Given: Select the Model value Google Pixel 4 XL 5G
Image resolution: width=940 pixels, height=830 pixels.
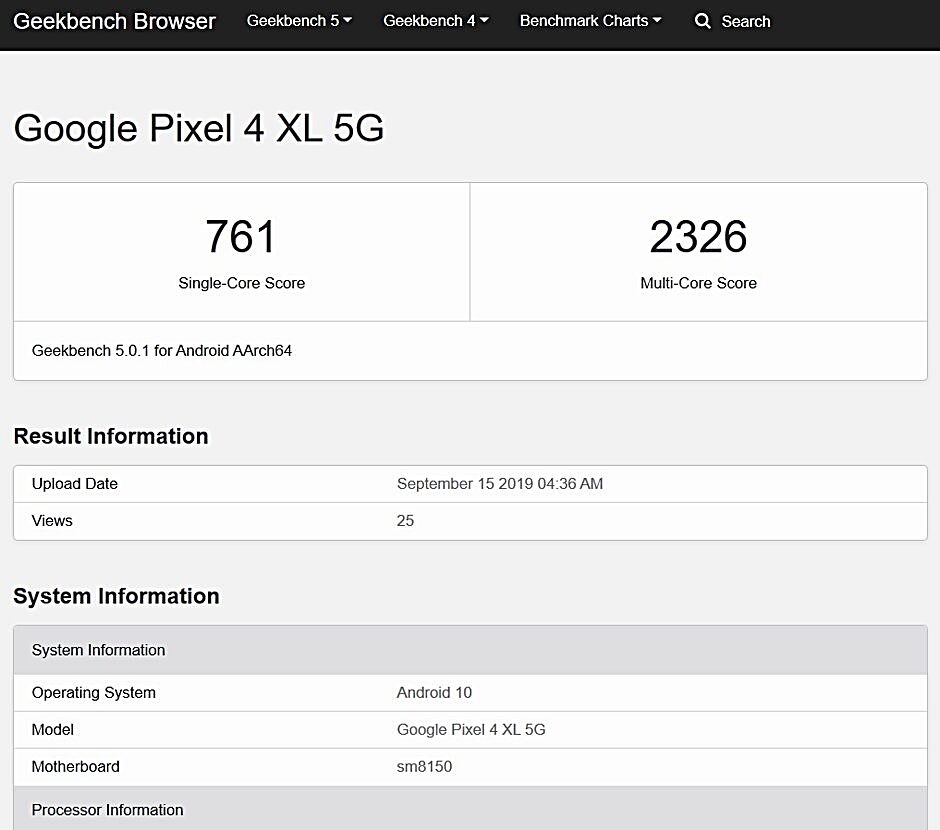Looking at the screenshot, I should pos(471,730).
